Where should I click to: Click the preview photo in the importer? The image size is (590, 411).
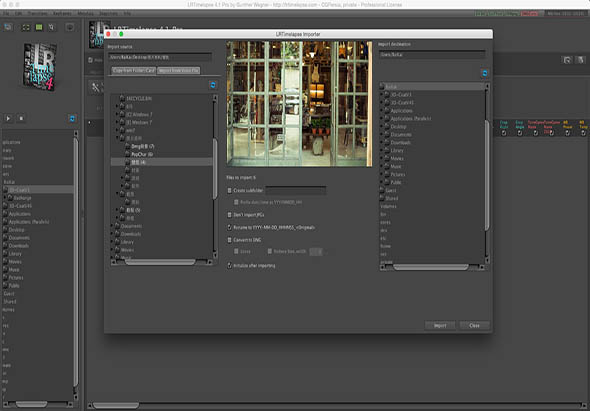pyautogui.click(x=299, y=104)
